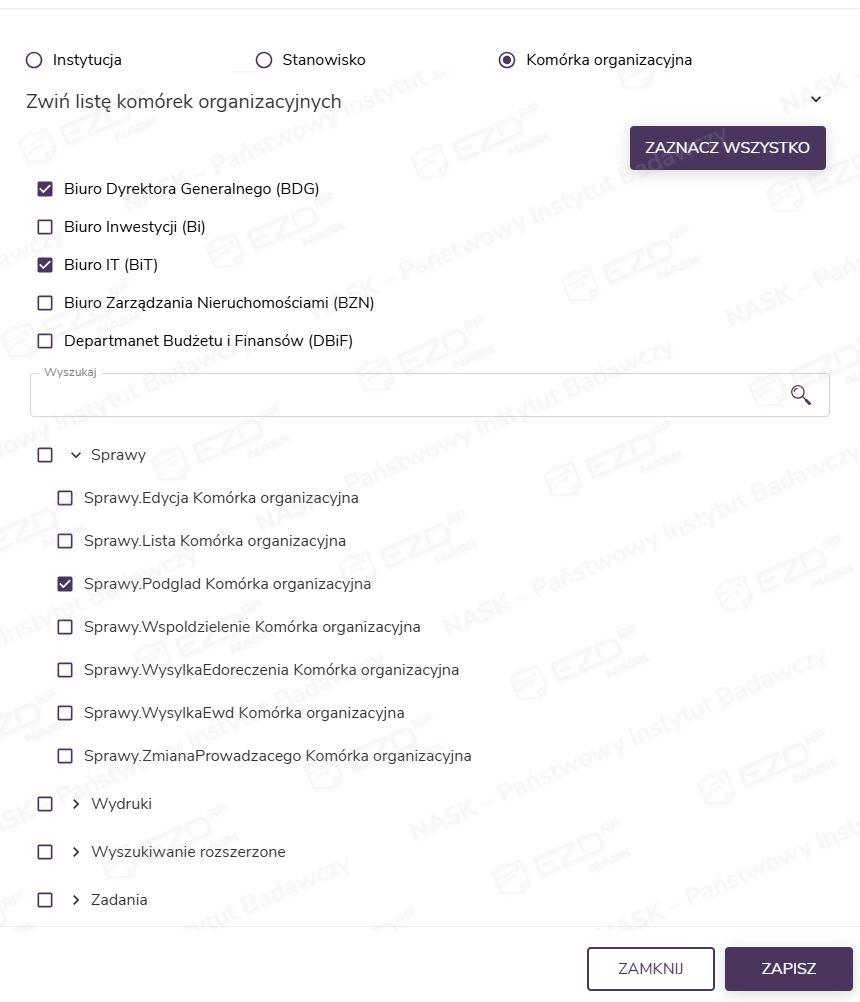Collapse the organizational units list chevron
Image resolution: width=860 pixels, height=1002 pixels.
coord(816,99)
